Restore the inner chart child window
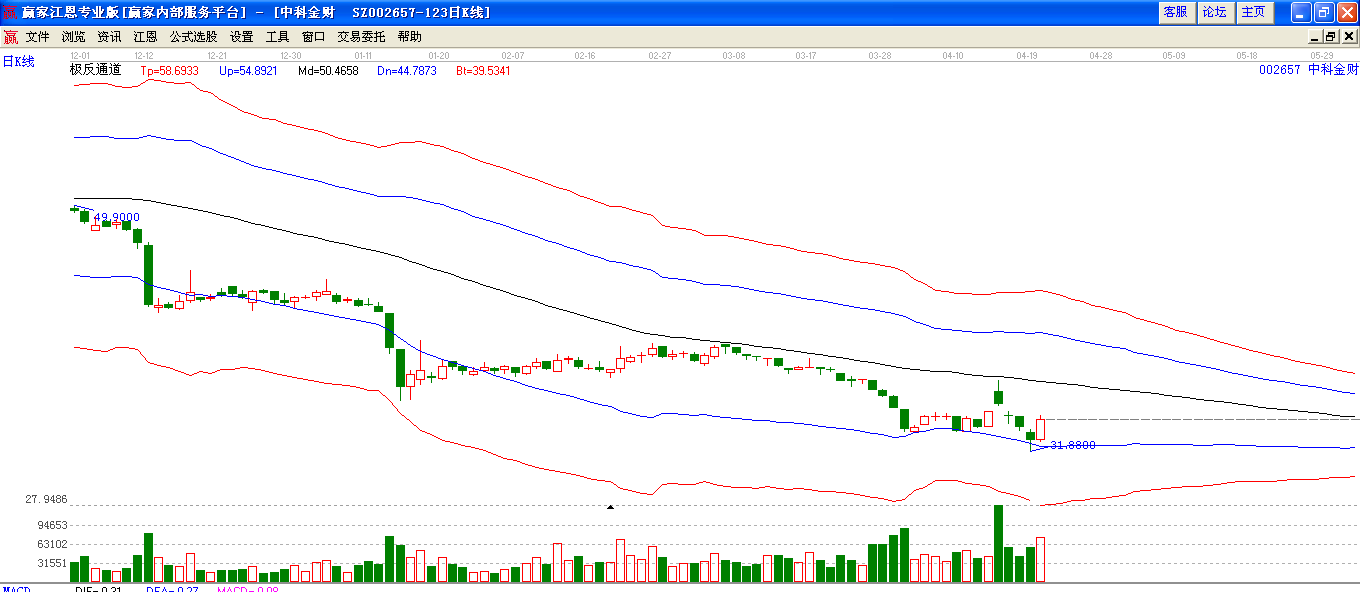 click(1330, 37)
